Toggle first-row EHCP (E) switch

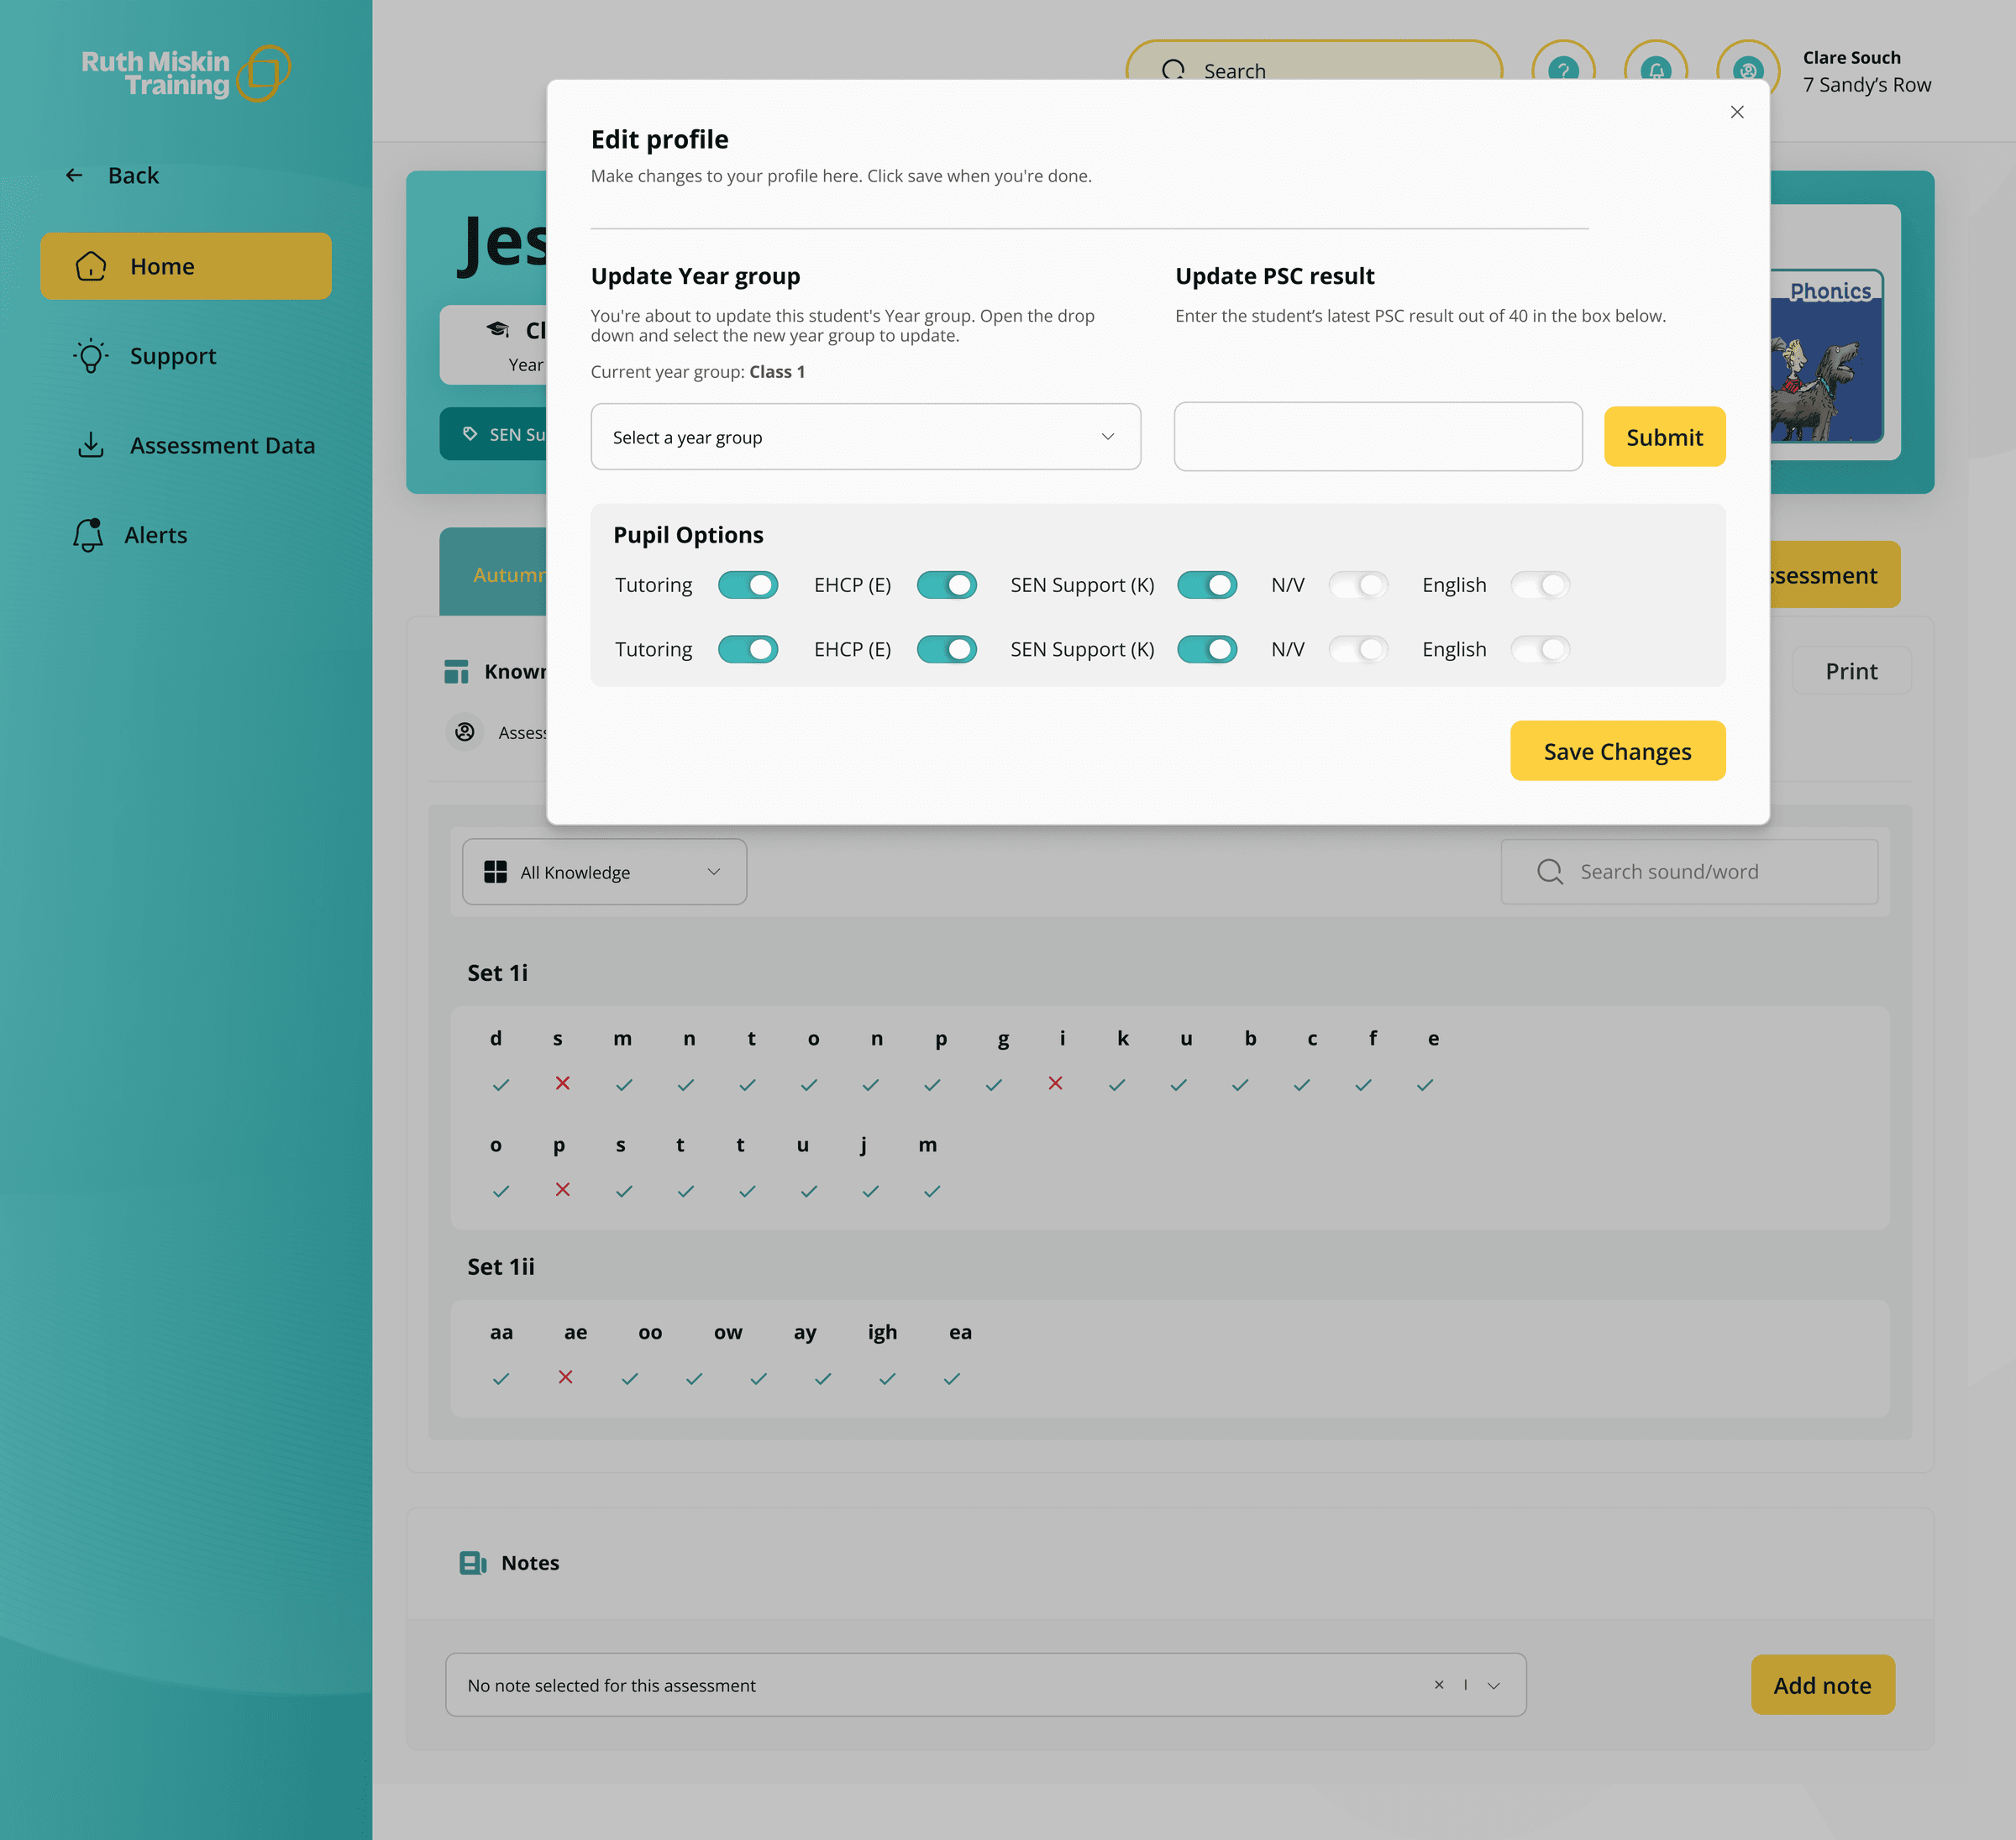click(947, 585)
